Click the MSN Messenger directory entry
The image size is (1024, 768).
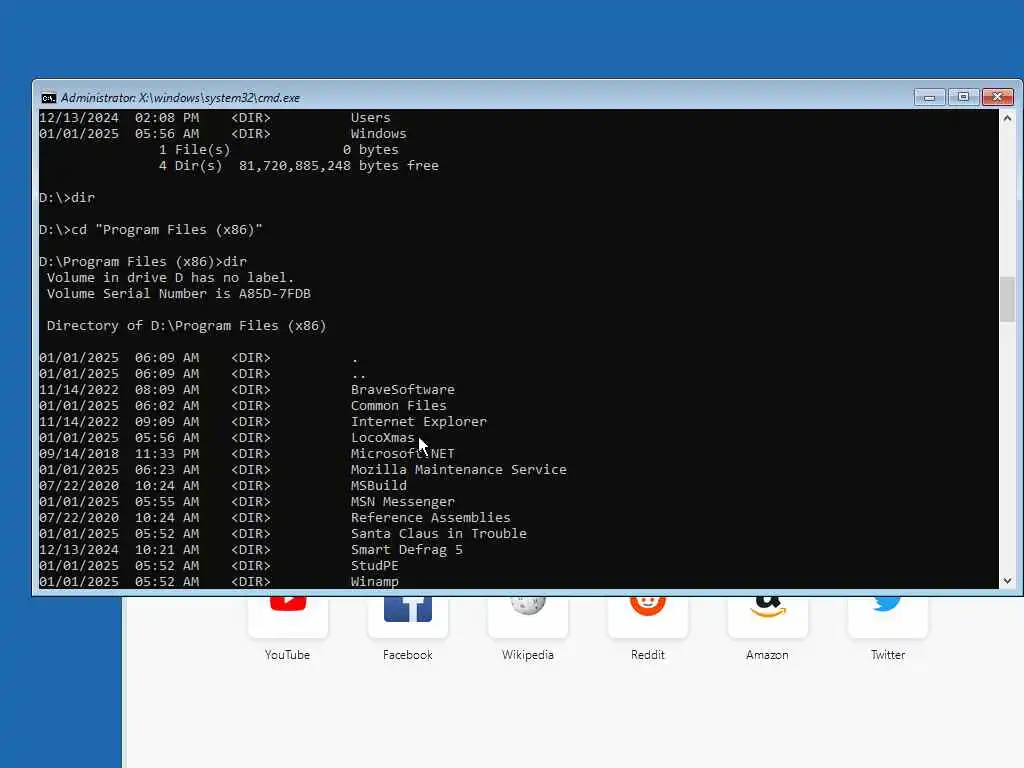tap(402, 502)
